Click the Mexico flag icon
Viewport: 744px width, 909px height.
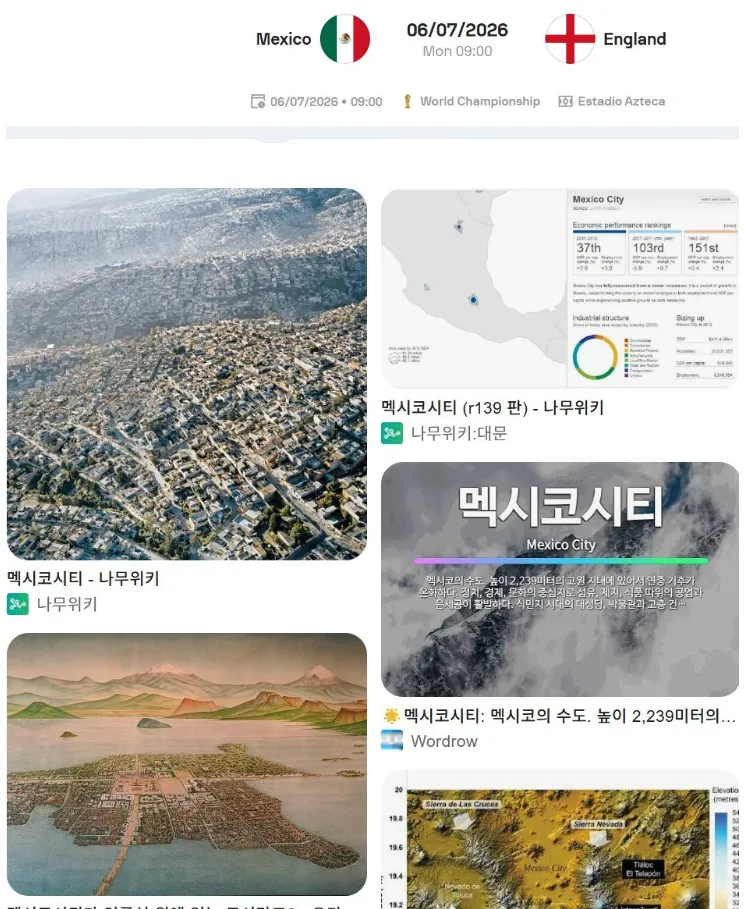click(345, 39)
